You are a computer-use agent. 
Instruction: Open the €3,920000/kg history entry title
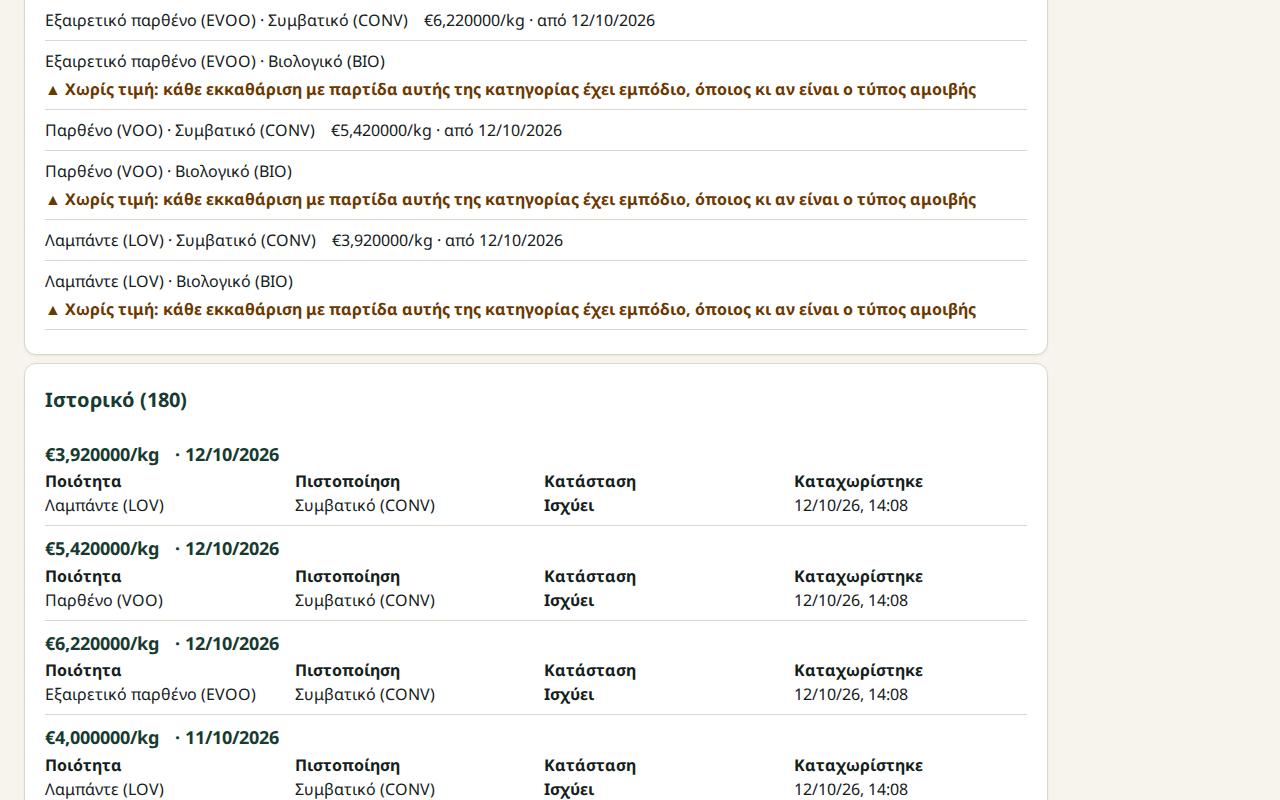102,455
